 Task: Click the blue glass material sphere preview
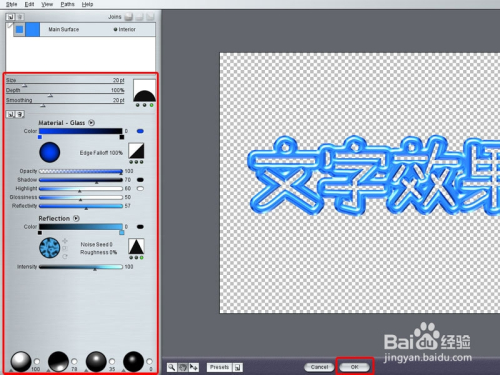tap(50, 152)
